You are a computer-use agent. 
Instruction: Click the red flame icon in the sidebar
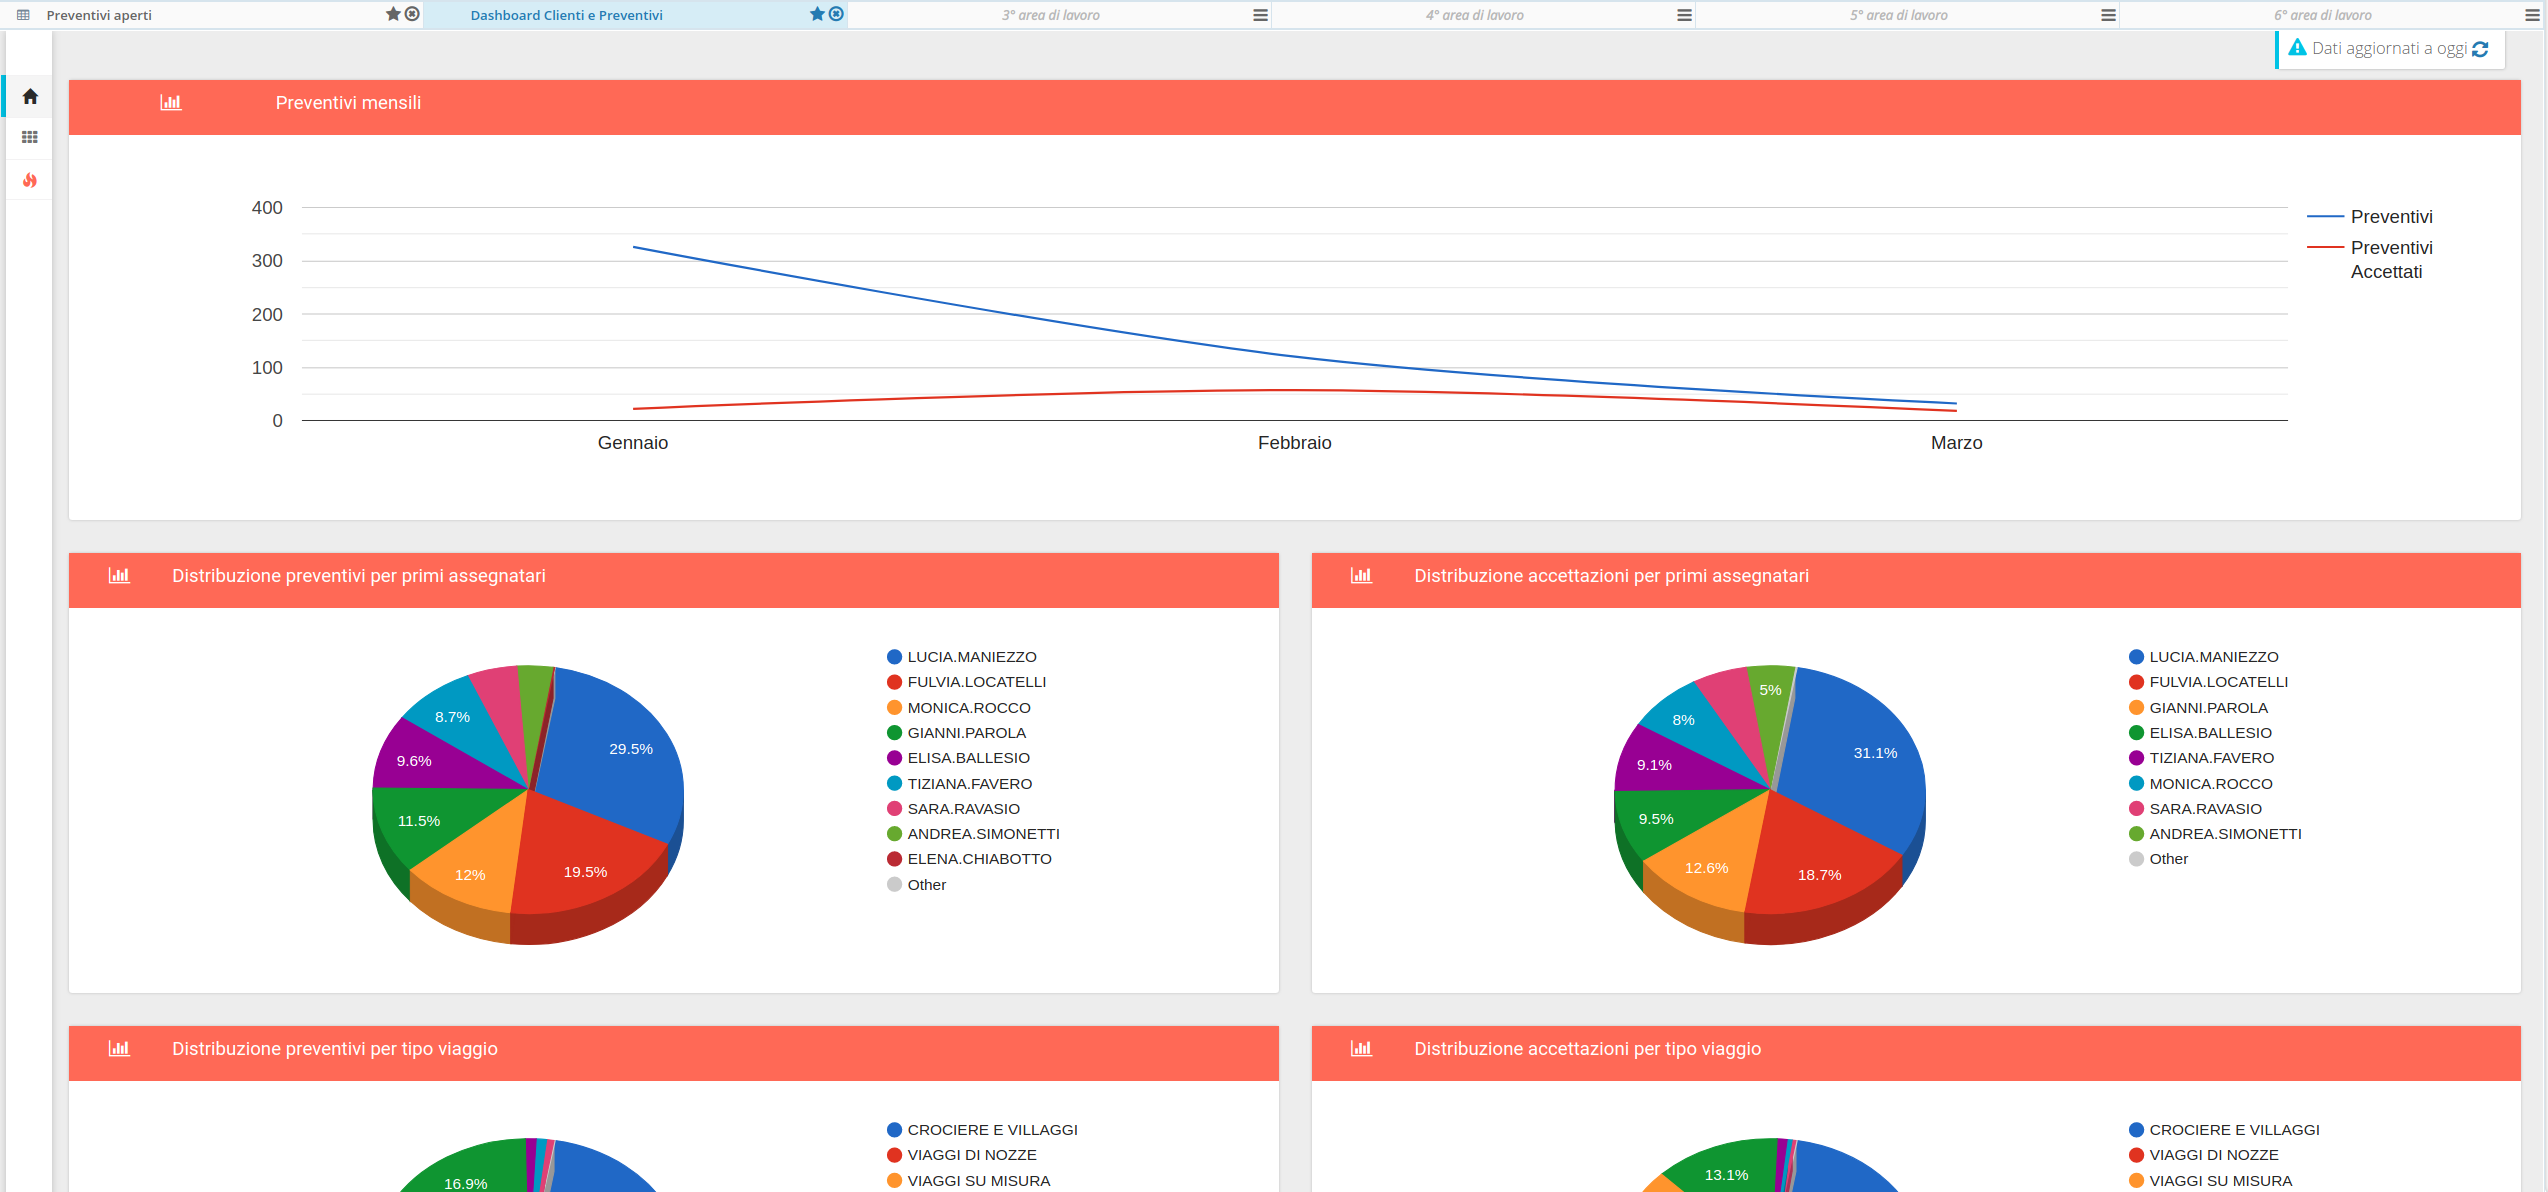click(30, 180)
